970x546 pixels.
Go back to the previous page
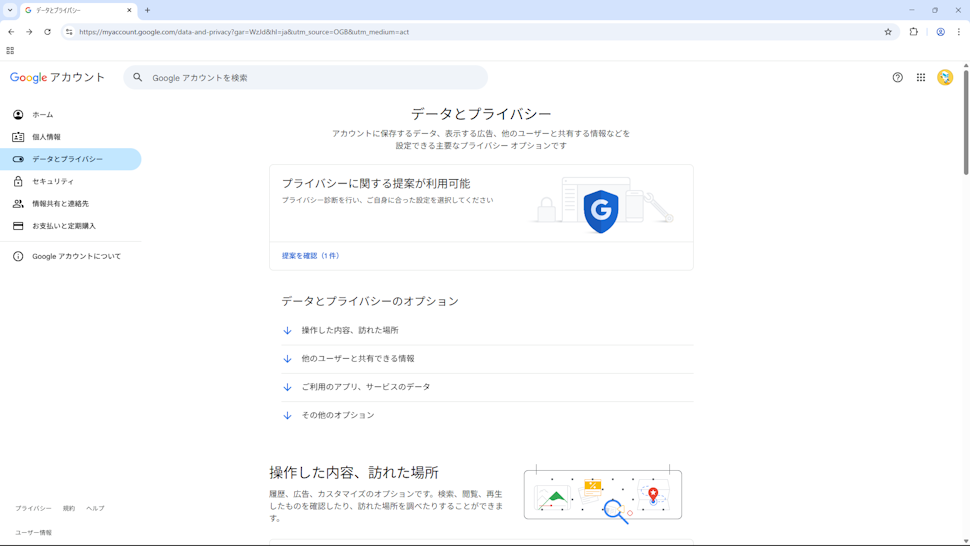coord(11,32)
